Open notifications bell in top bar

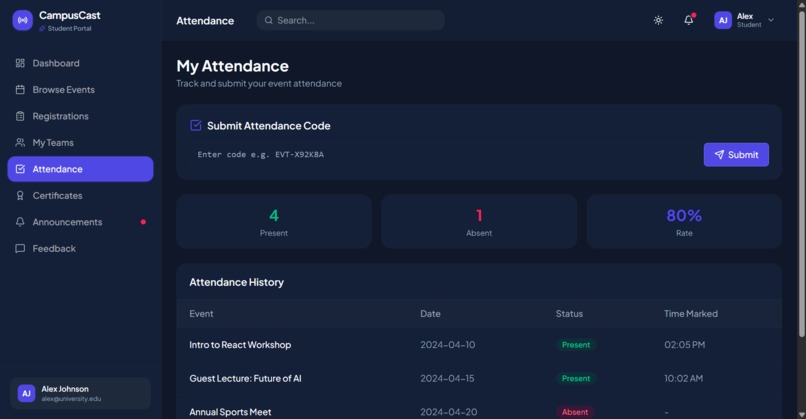coord(688,21)
